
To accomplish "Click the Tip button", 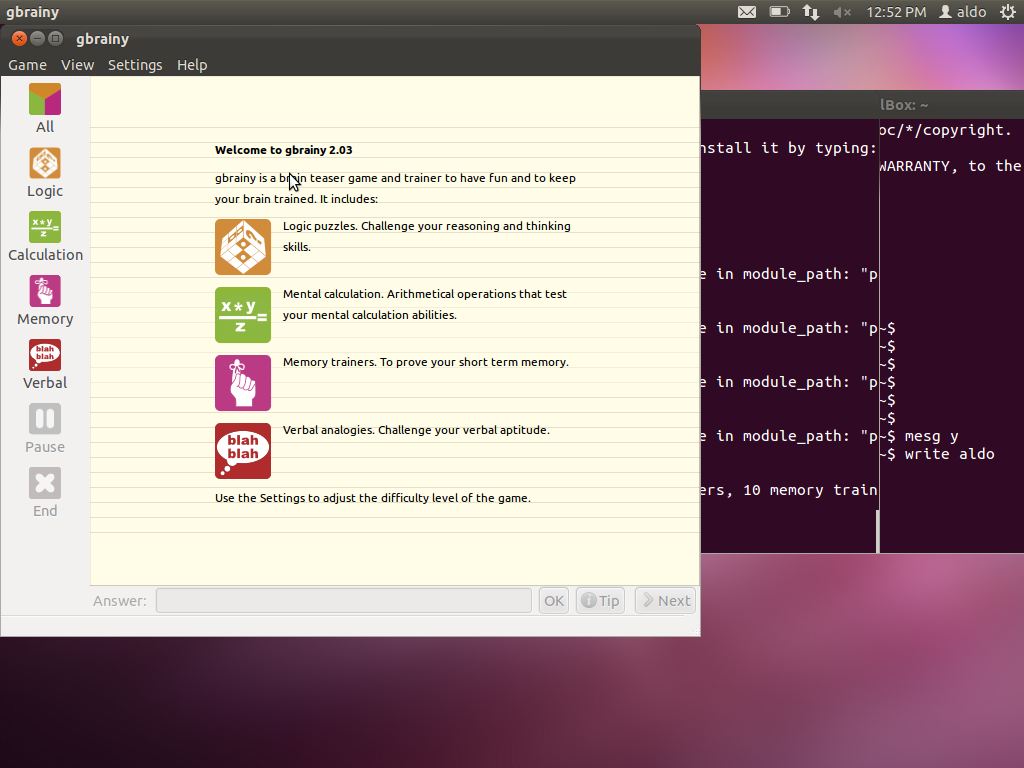I will point(600,600).
